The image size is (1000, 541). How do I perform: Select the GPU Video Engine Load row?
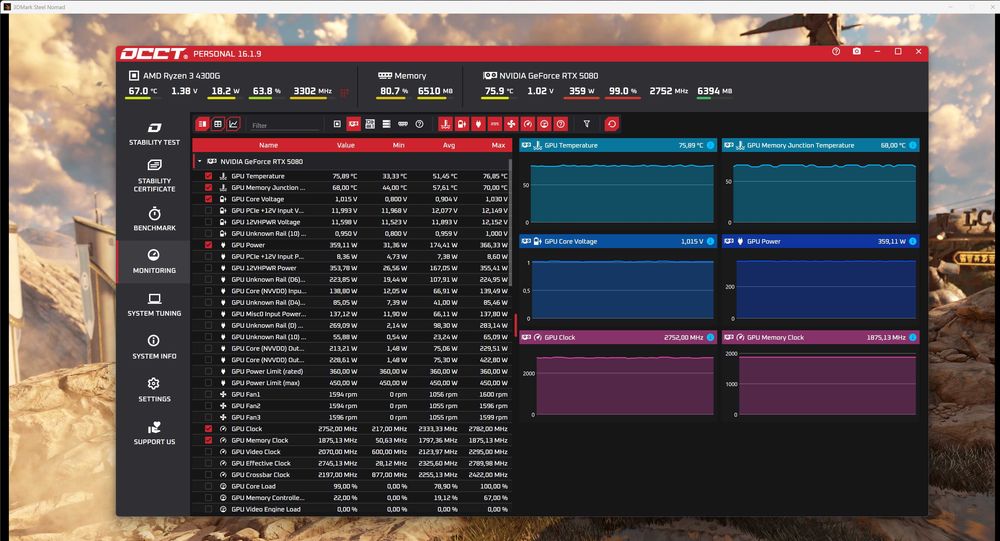pyautogui.click(x=352, y=509)
